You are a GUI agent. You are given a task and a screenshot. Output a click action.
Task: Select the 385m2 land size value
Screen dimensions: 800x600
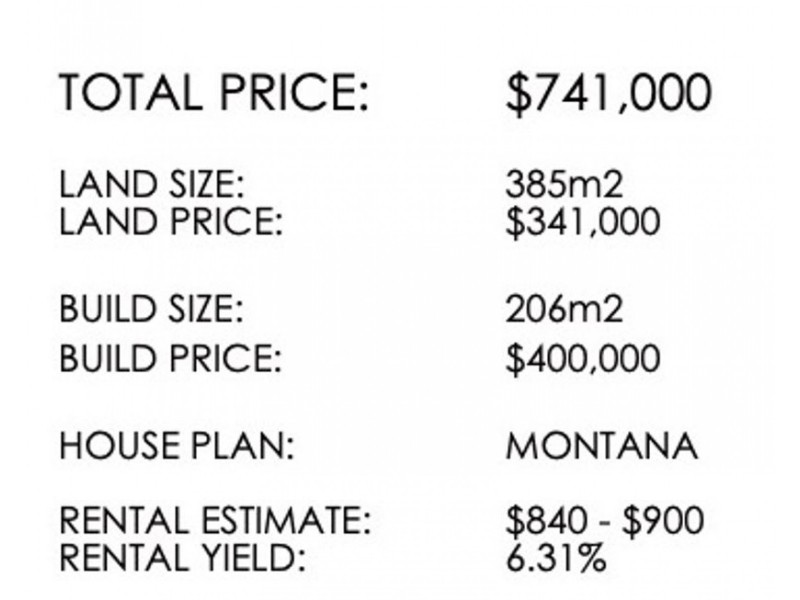pos(564,184)
